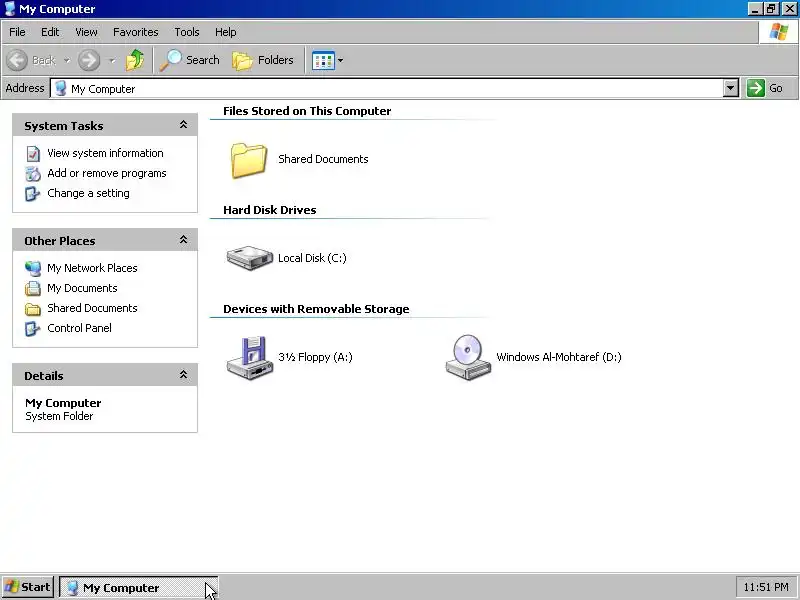Click the Details panel header
The image size is (800, 600).
105,376
